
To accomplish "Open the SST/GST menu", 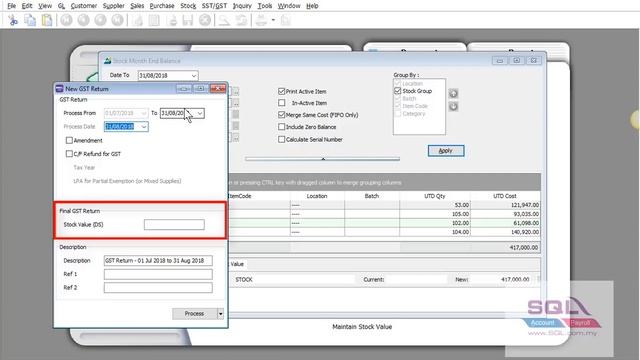I will pos(214,6).
